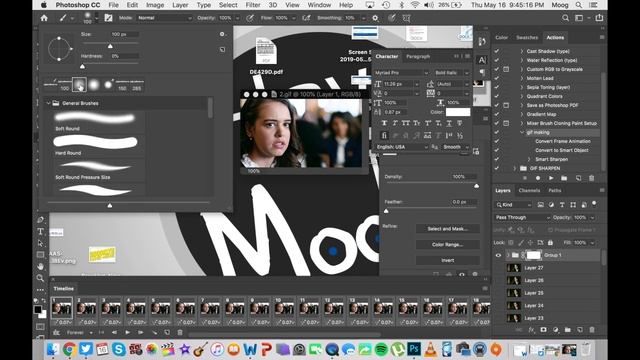
Task: Go to the next frame in Timeline
Action: click(141, 333)
